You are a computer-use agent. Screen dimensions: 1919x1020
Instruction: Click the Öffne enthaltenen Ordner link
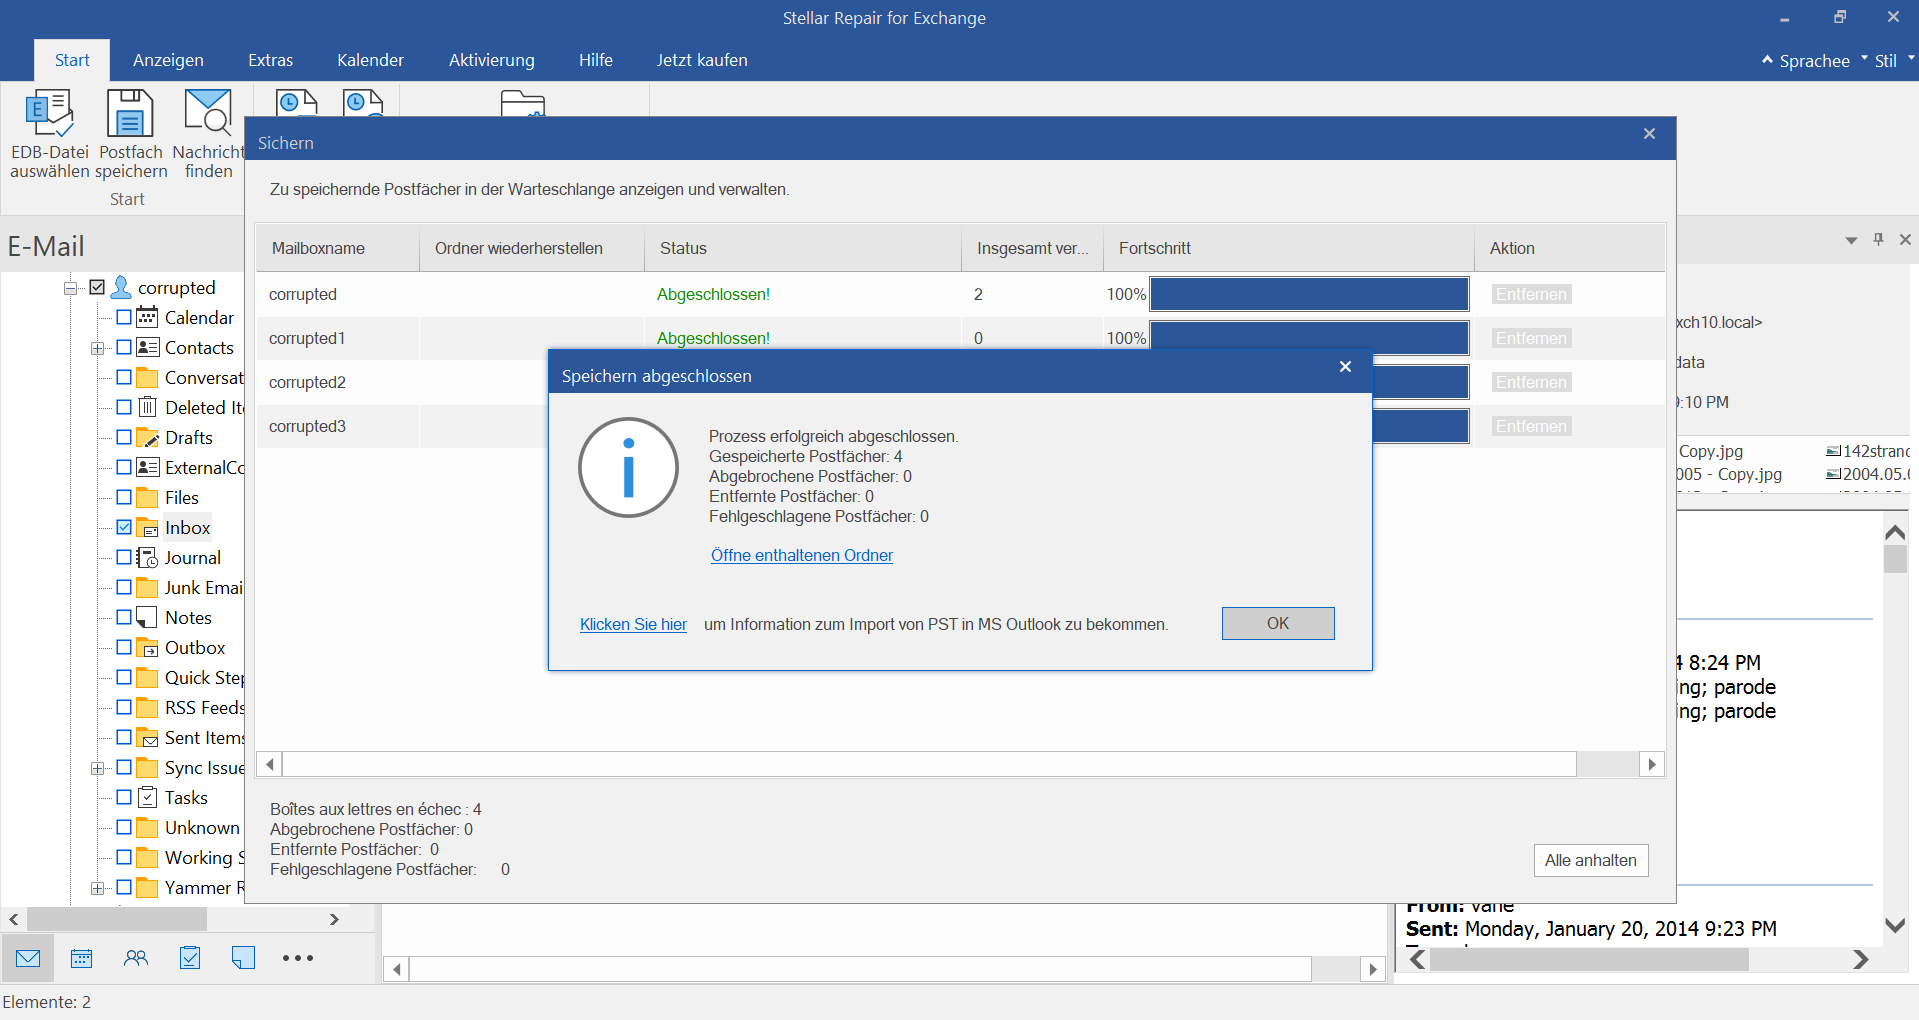[801, 555]
